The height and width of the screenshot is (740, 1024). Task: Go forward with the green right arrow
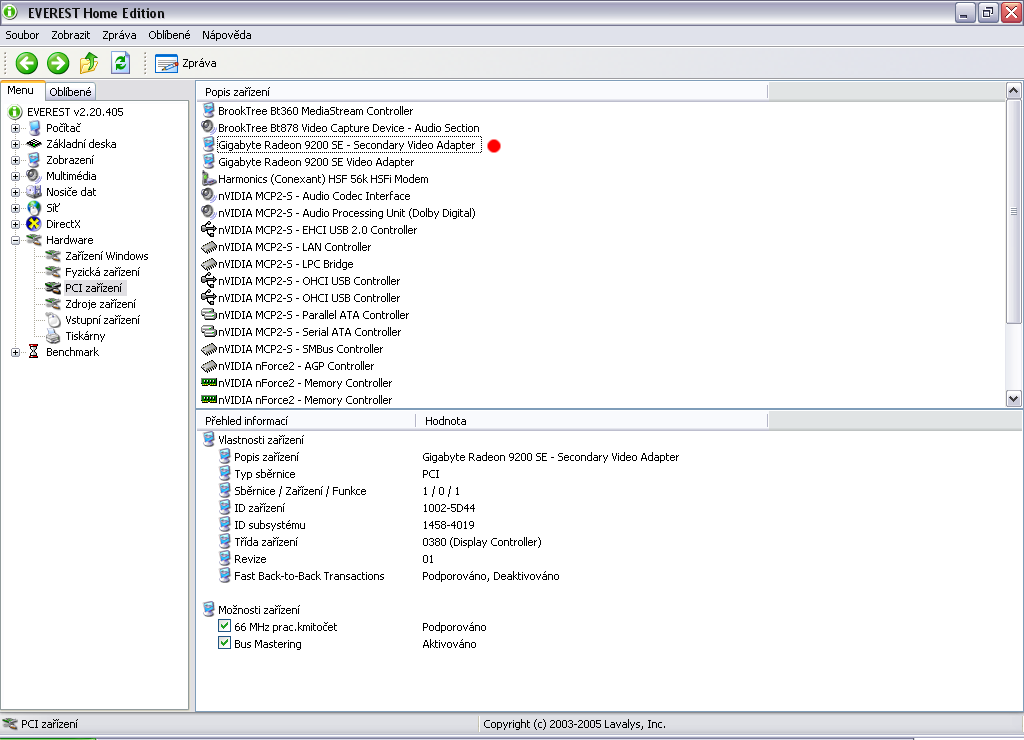(x=57, y=63)
